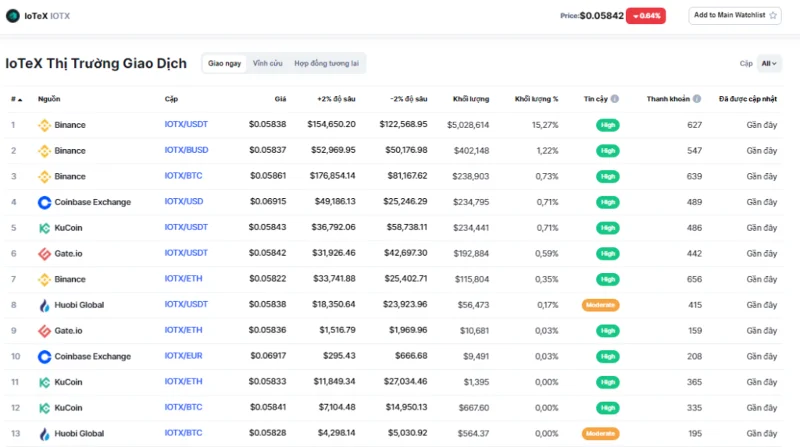Click the star icon in Add to Main Watchlist
This screenshot has width=800, height=447.
click(773, 15)
